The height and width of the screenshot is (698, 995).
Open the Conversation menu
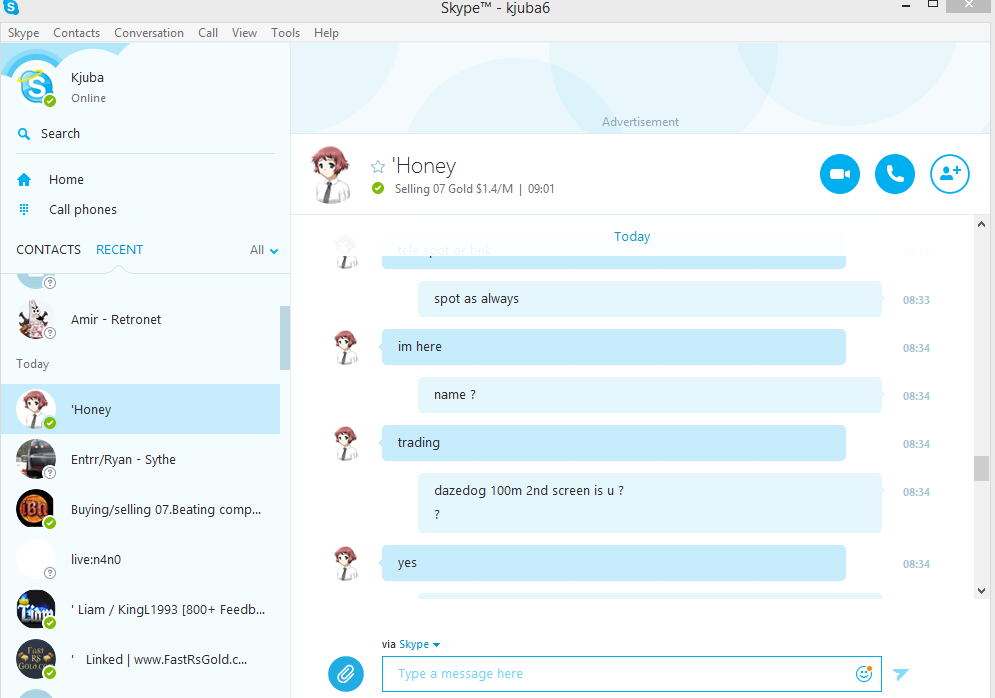[x=149, y=33]
